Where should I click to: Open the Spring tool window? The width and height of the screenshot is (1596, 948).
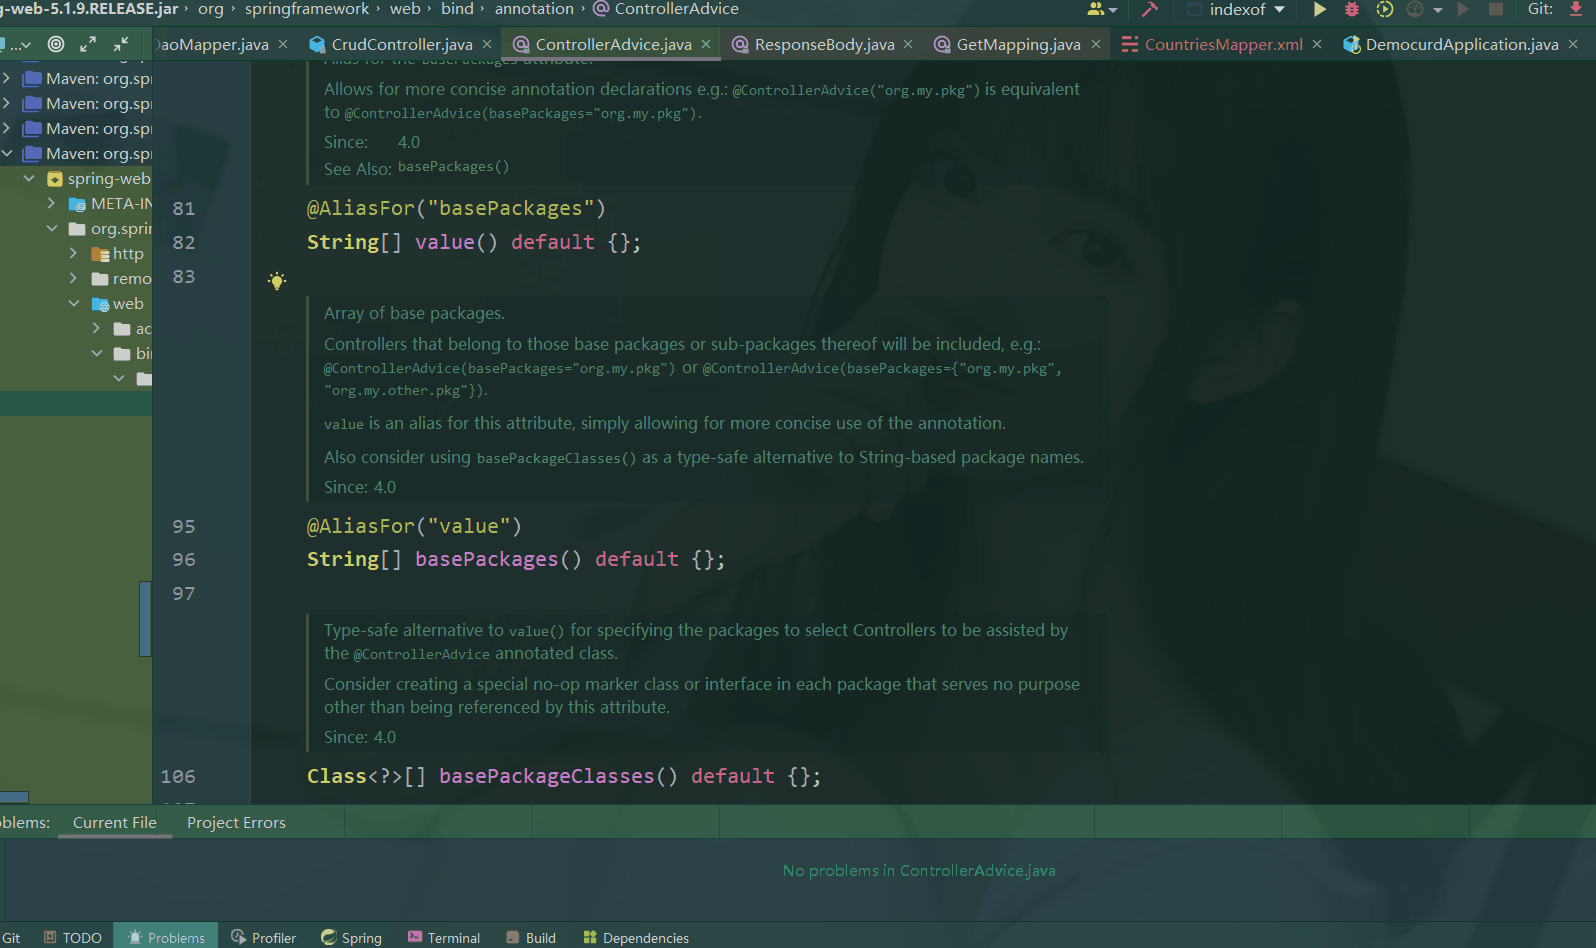[352, 937]
